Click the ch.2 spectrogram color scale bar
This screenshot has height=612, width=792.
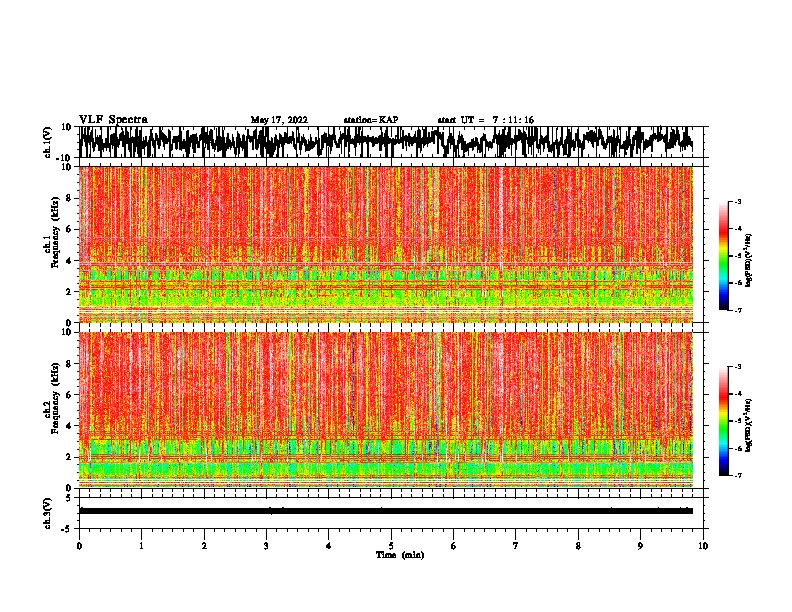(x=724, y=421)
